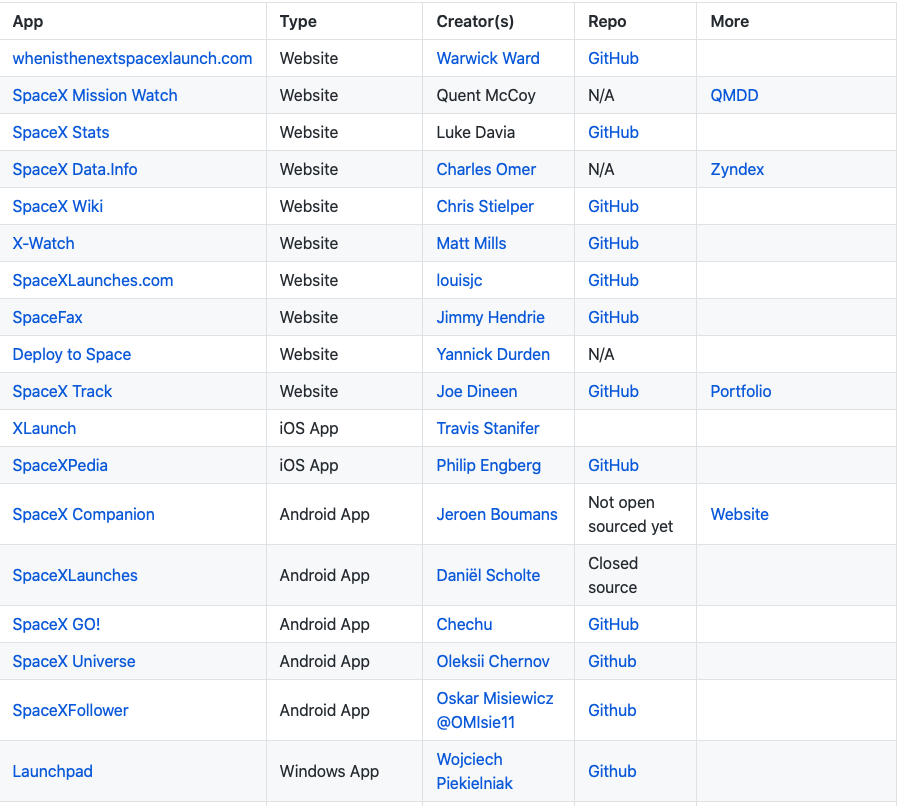Open Joe Dineen's Portfolio link
This screenshot has width=899, height=806.
740,391
